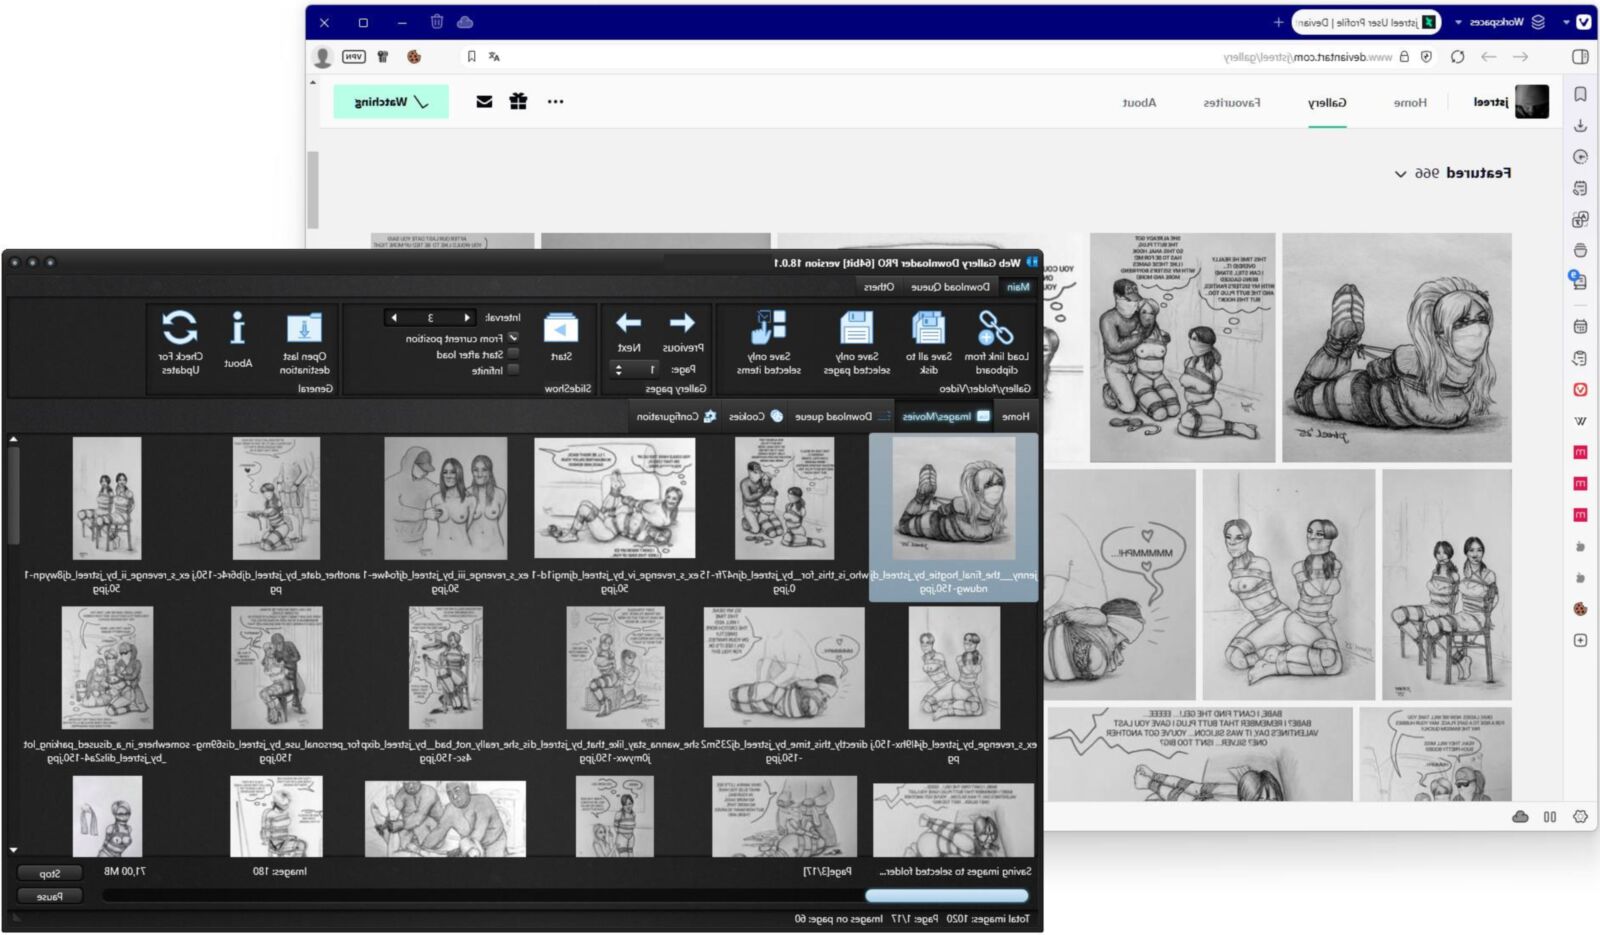Click Check for Updates refresh icon

(x=179, y=328)
